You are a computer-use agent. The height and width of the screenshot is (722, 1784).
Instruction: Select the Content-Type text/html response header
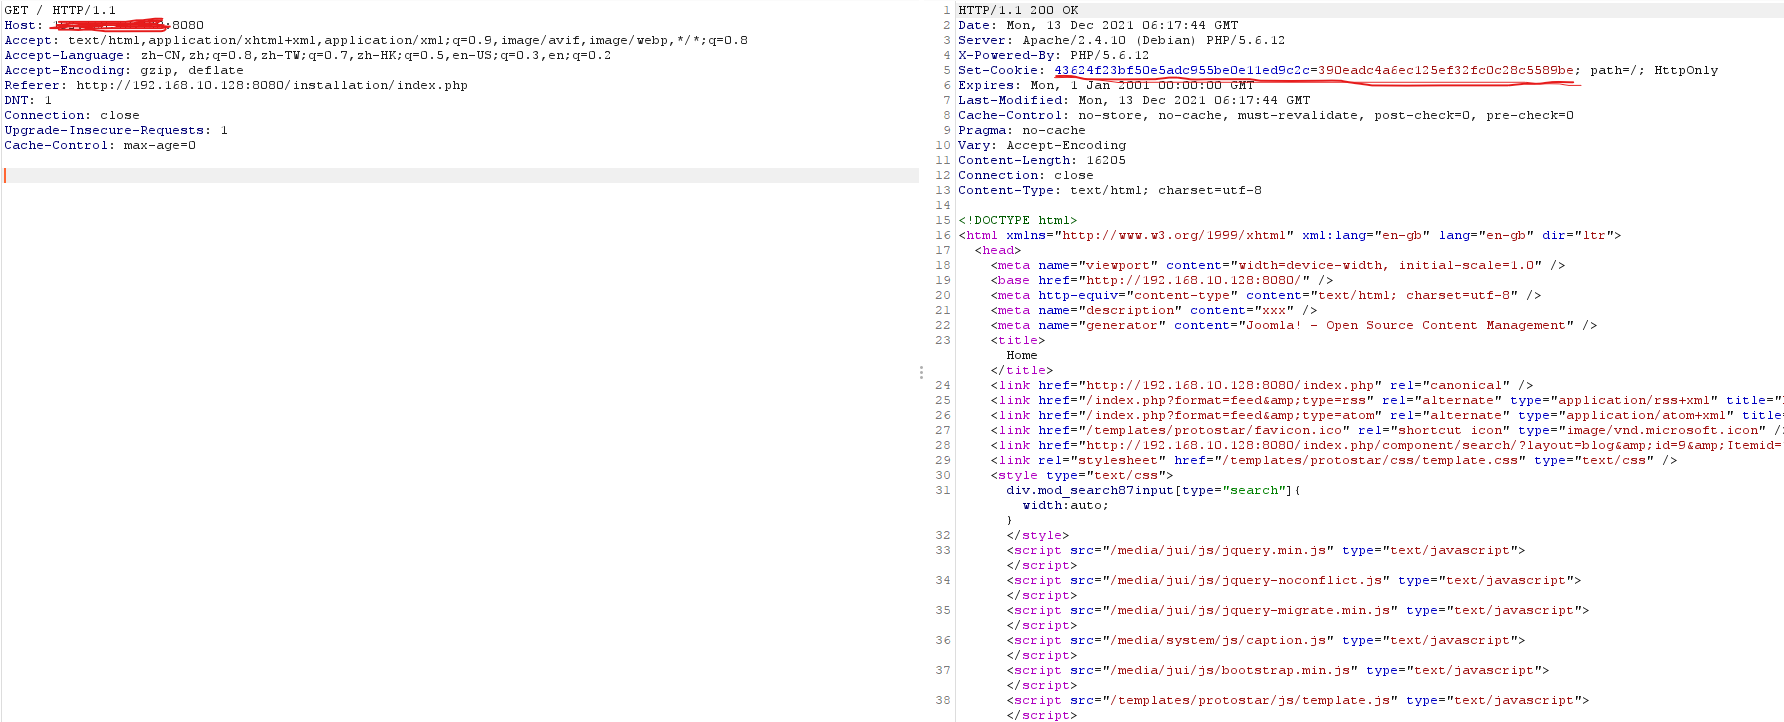1110,190
